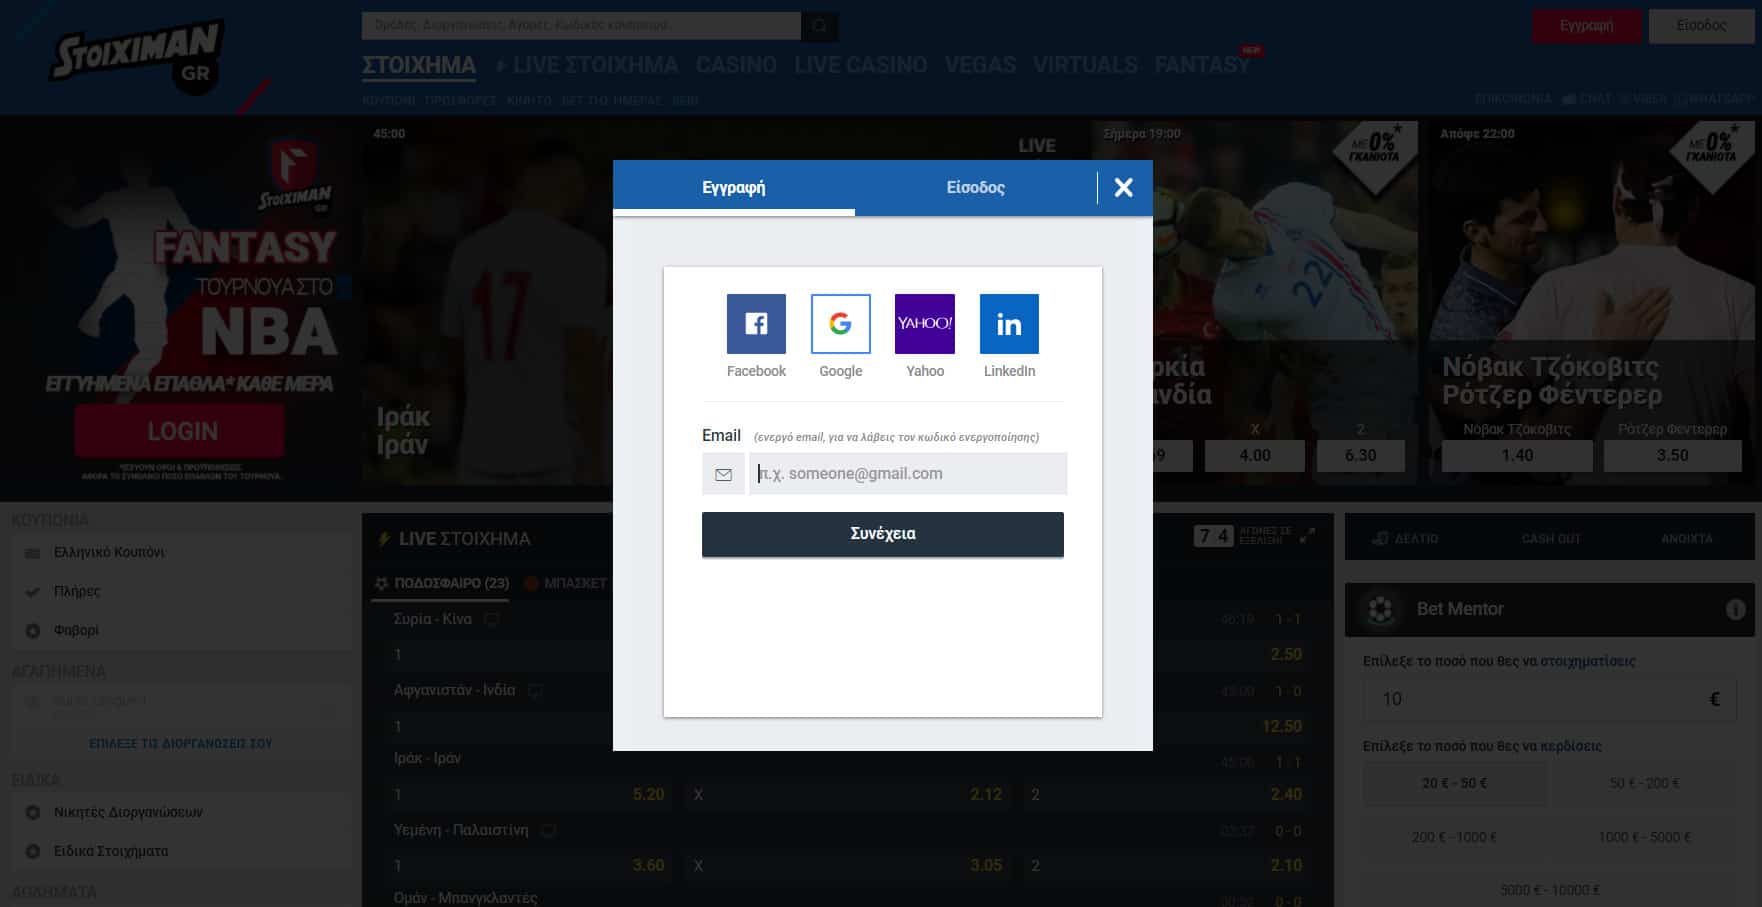Open the CASINO main menu item
The image size is (1762, 907).
(x=736, y=66)
